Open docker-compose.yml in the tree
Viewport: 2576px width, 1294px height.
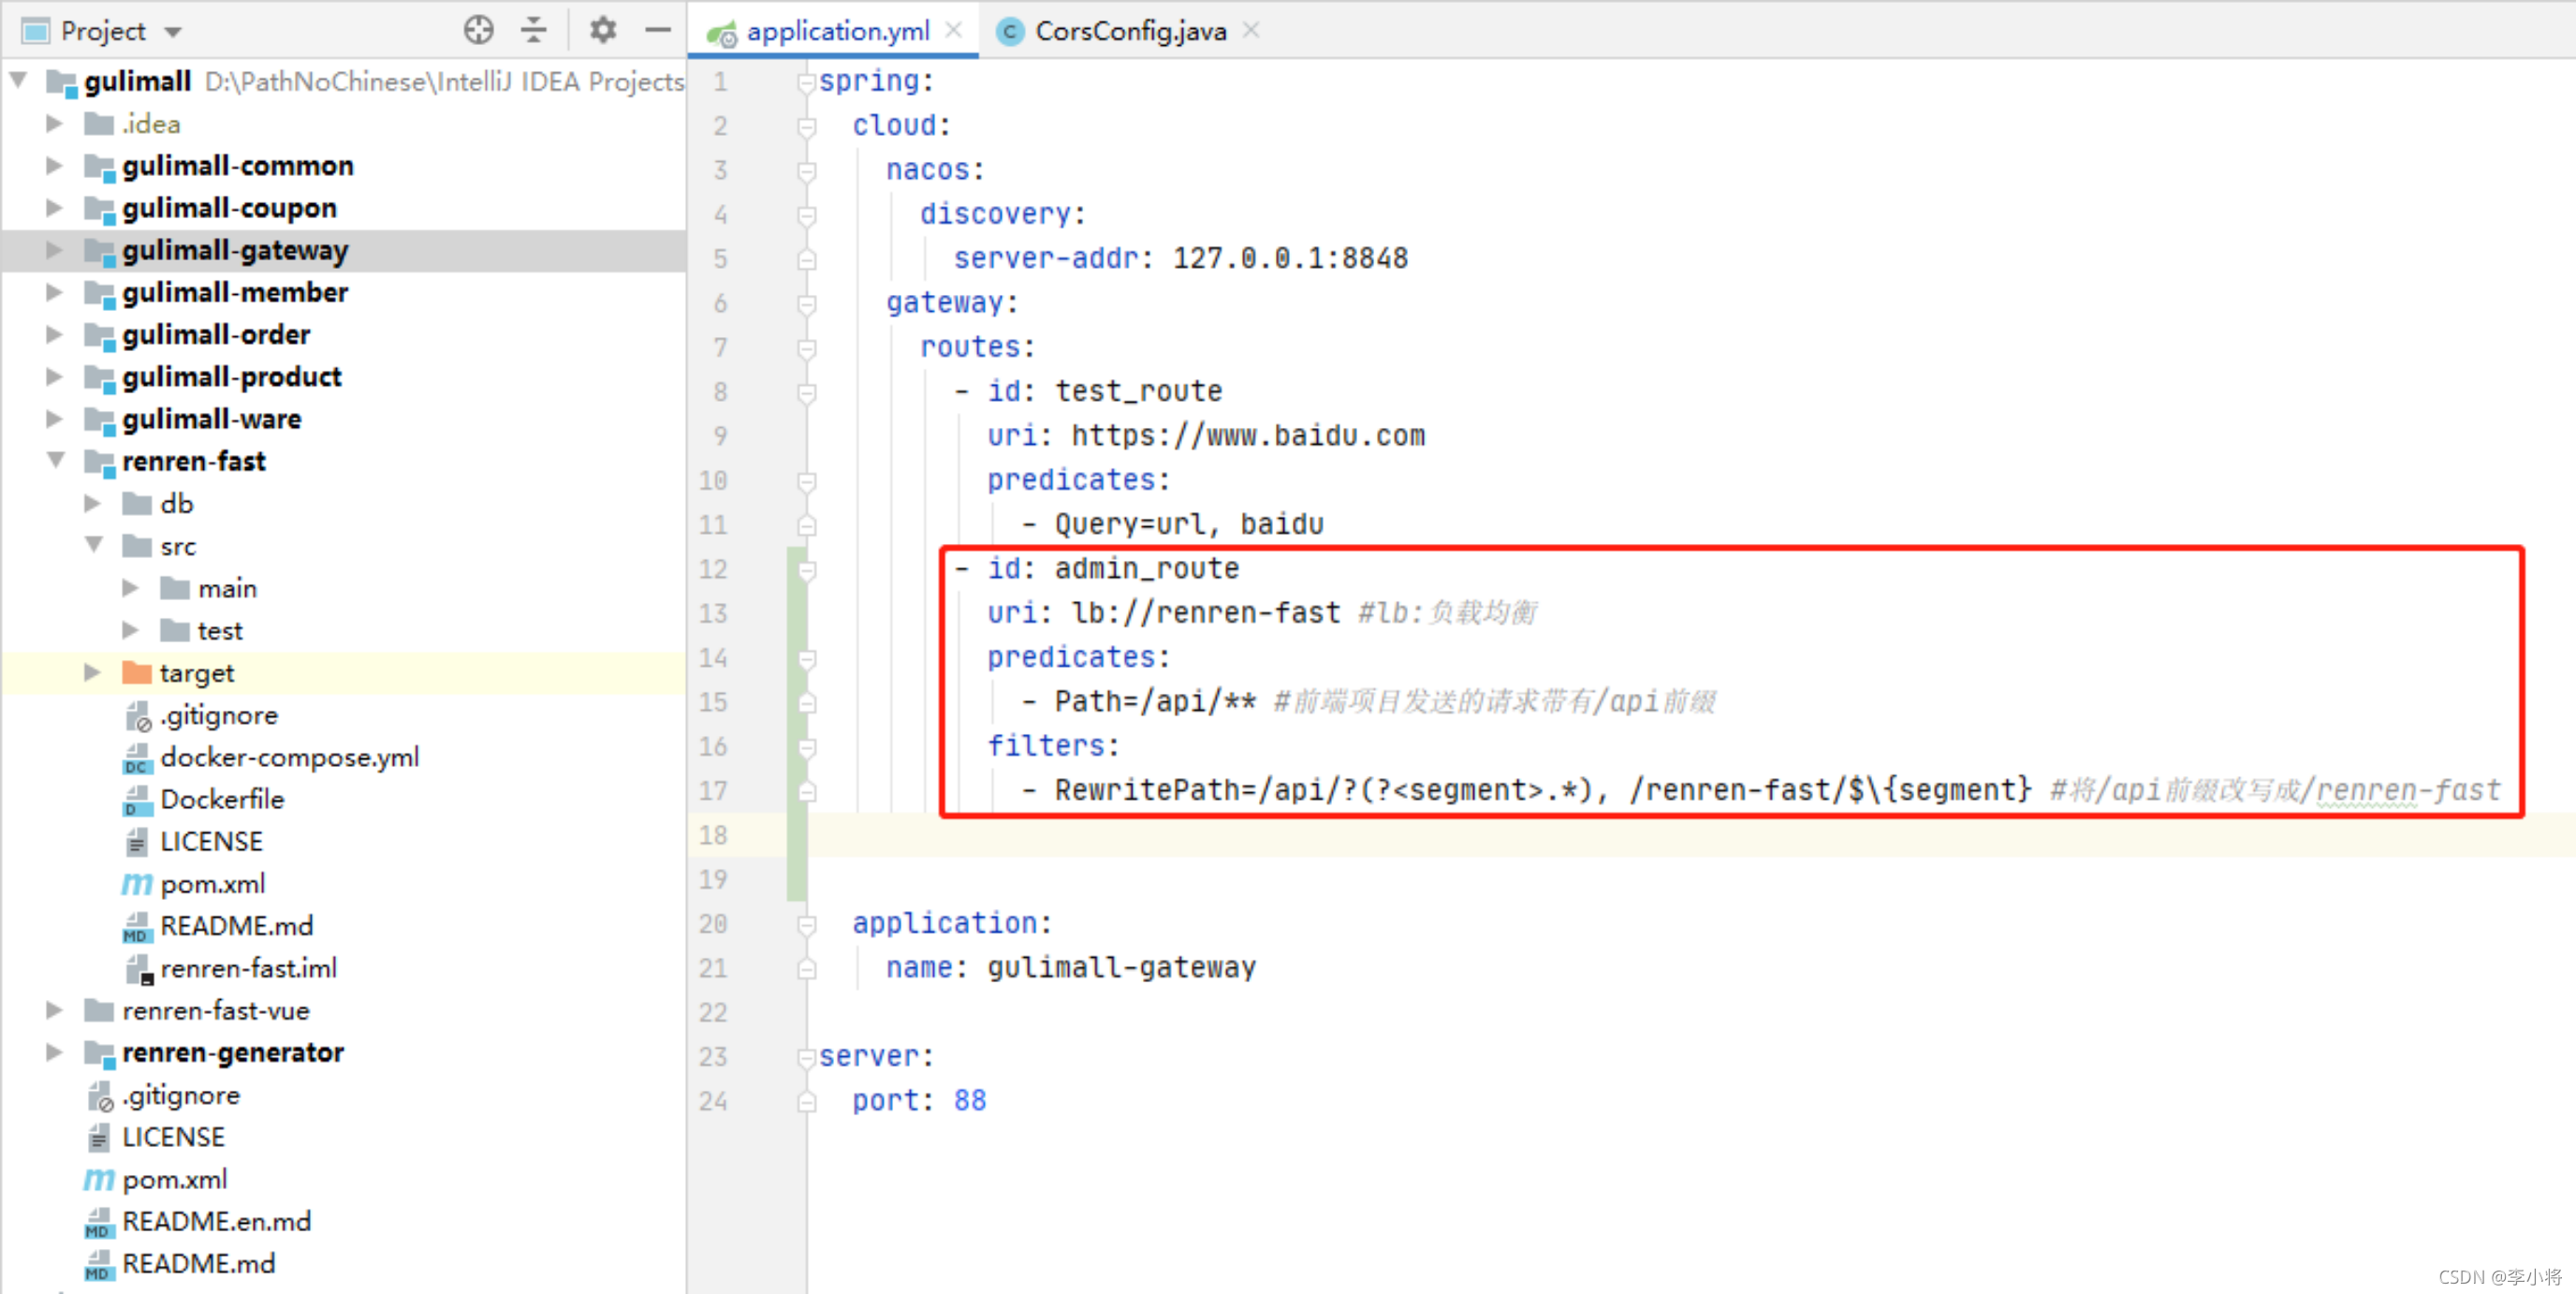pyautogui.click(x=289, y=757)
